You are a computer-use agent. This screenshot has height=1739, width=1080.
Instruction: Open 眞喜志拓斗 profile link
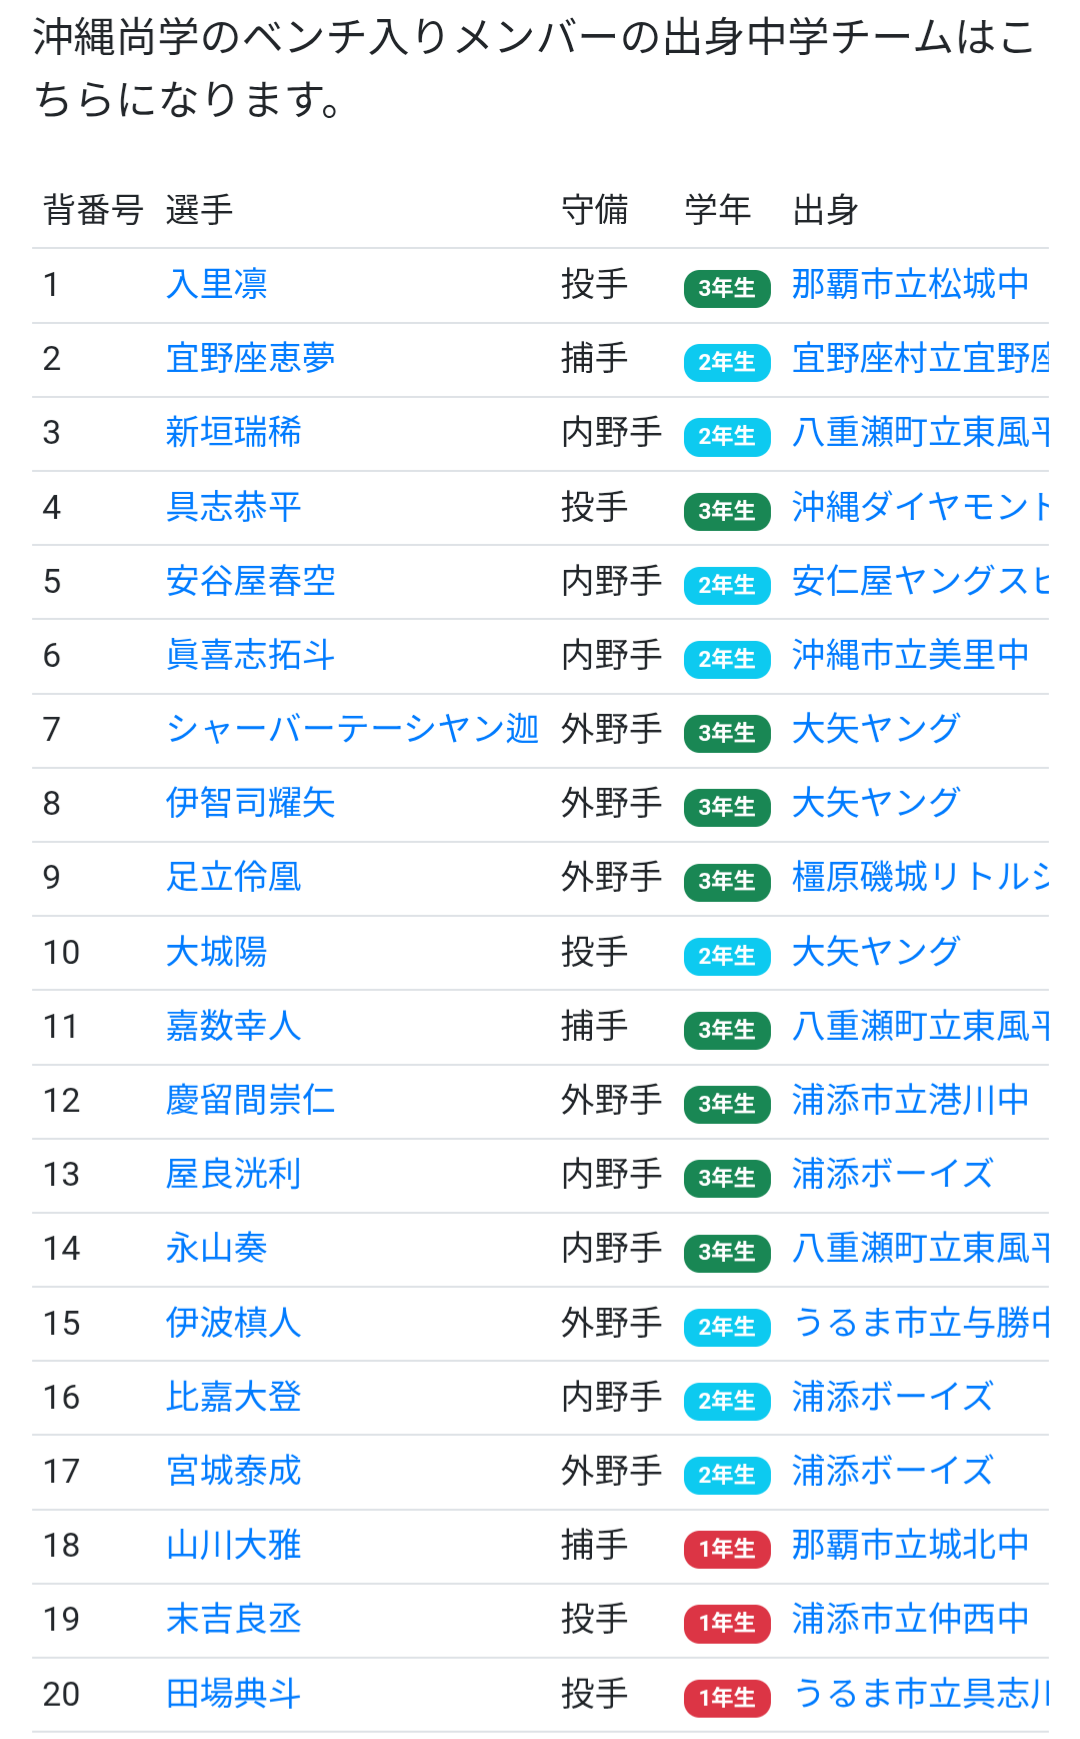(x=250, y=656)
